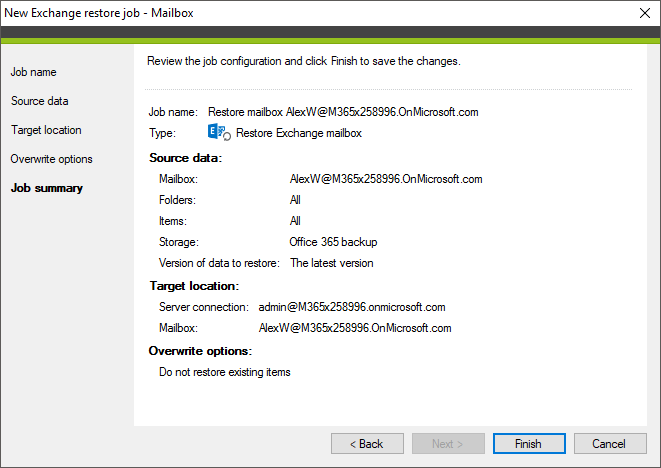Switch to the Target location step
Image resolution: width=661 pixels, height=468 pixels.
coord(46,130)
